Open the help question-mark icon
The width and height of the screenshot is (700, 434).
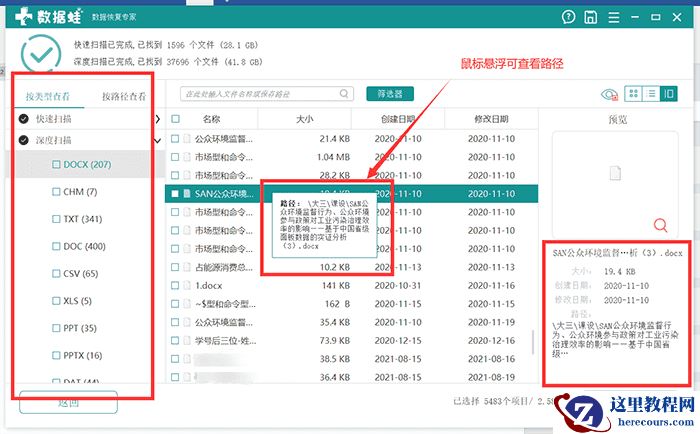click(x=568, y=17)
